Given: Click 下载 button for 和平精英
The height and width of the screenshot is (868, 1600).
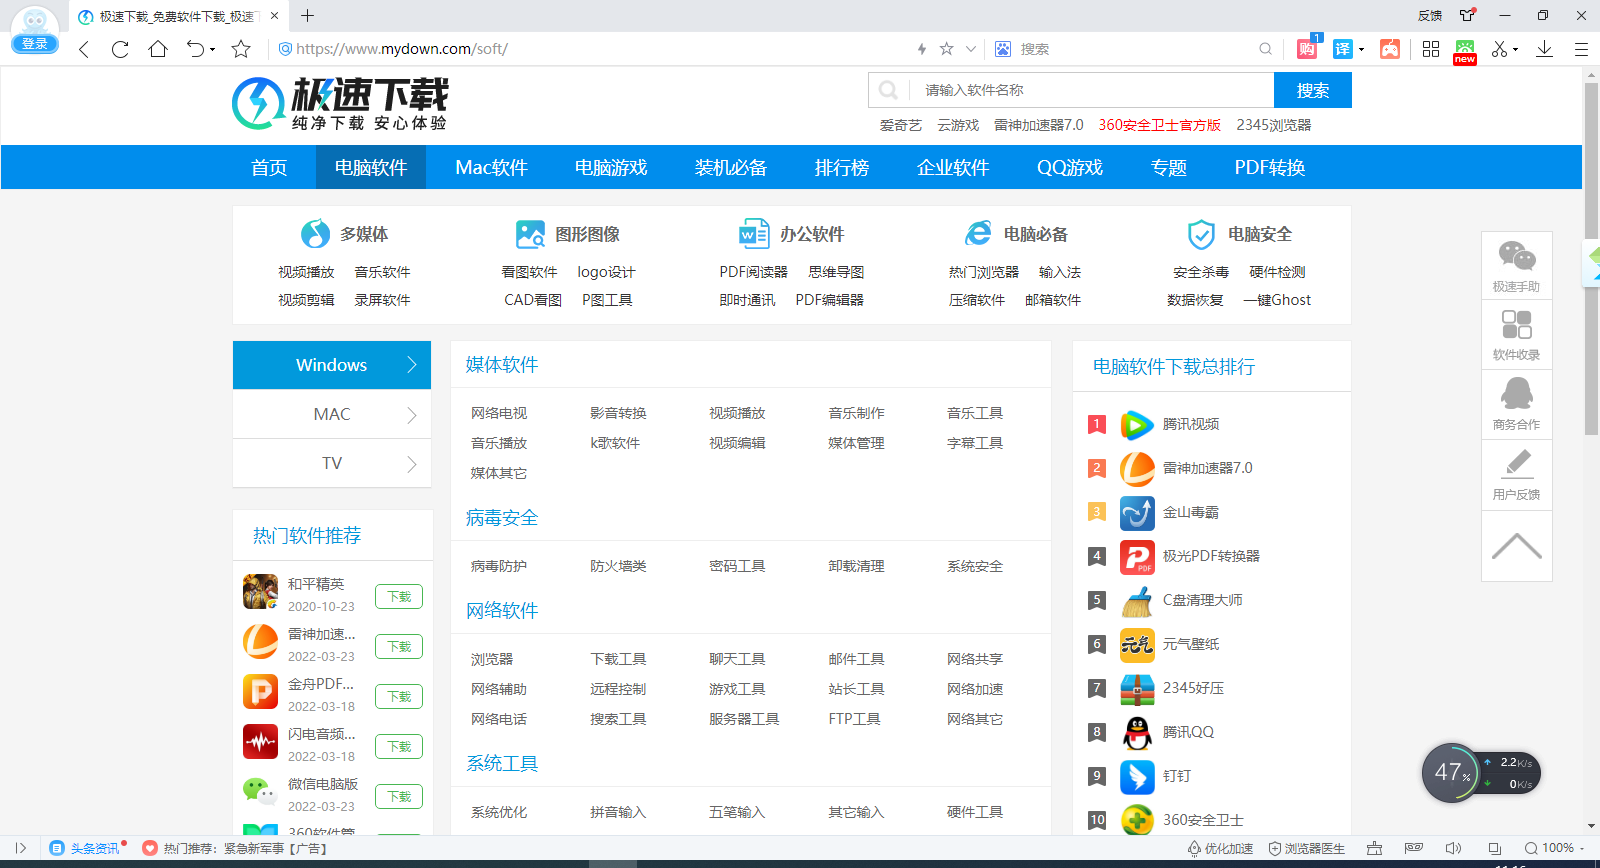Looking at the screenshot, I should point(399,596).
